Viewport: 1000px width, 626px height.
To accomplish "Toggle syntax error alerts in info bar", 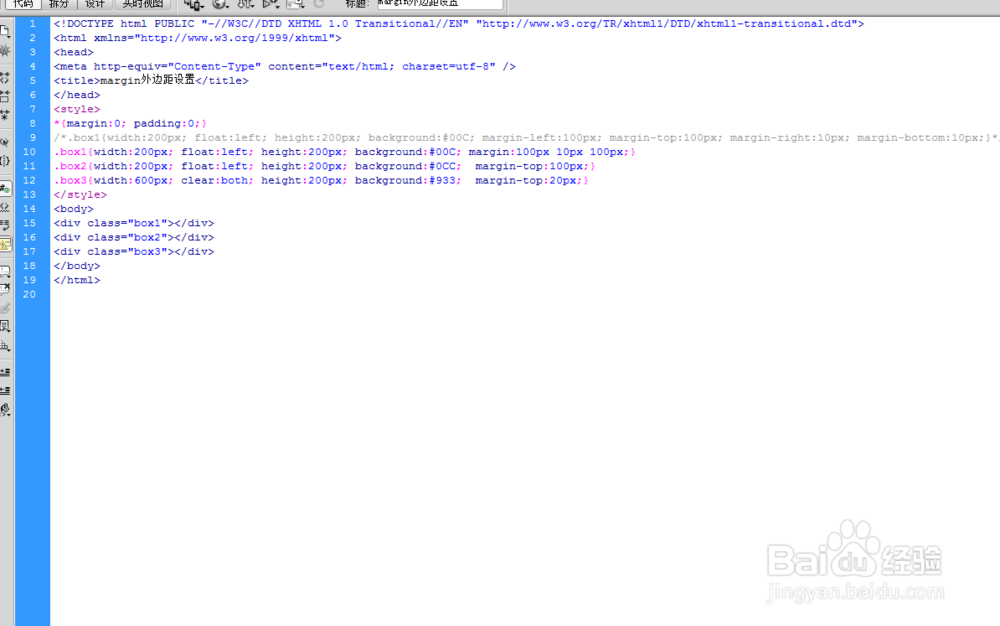I will click(5, 244).
